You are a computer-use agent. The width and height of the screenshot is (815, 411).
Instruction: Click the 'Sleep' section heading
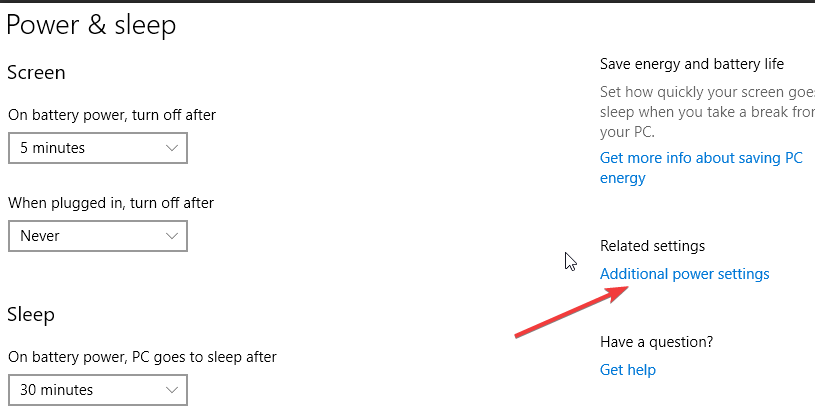[x=31, y=314]
